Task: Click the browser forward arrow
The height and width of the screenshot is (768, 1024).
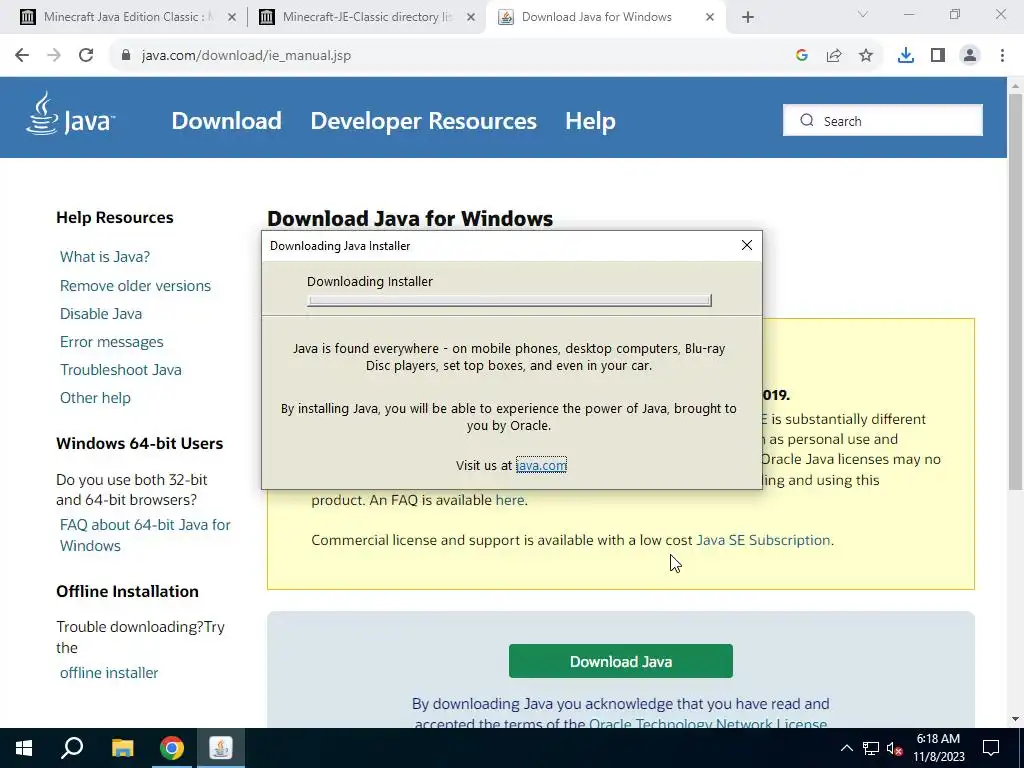Action: (x=54, y=56)
